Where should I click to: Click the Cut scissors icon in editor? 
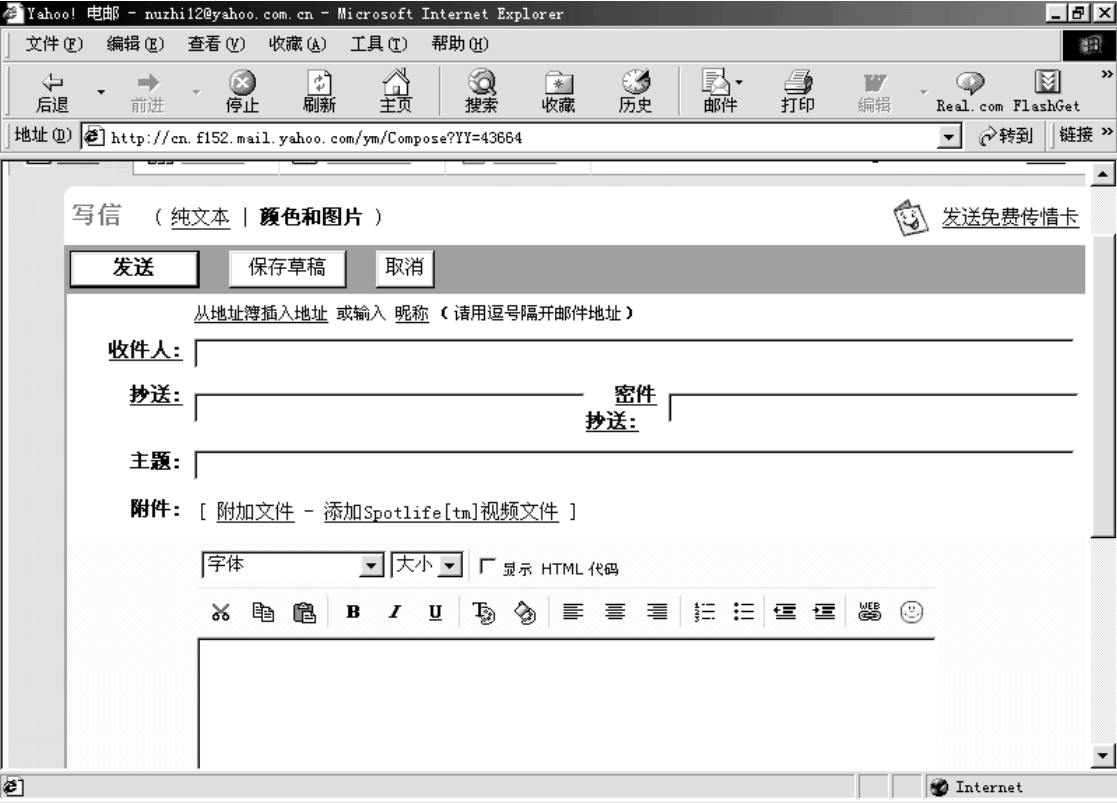pos(221,612)
